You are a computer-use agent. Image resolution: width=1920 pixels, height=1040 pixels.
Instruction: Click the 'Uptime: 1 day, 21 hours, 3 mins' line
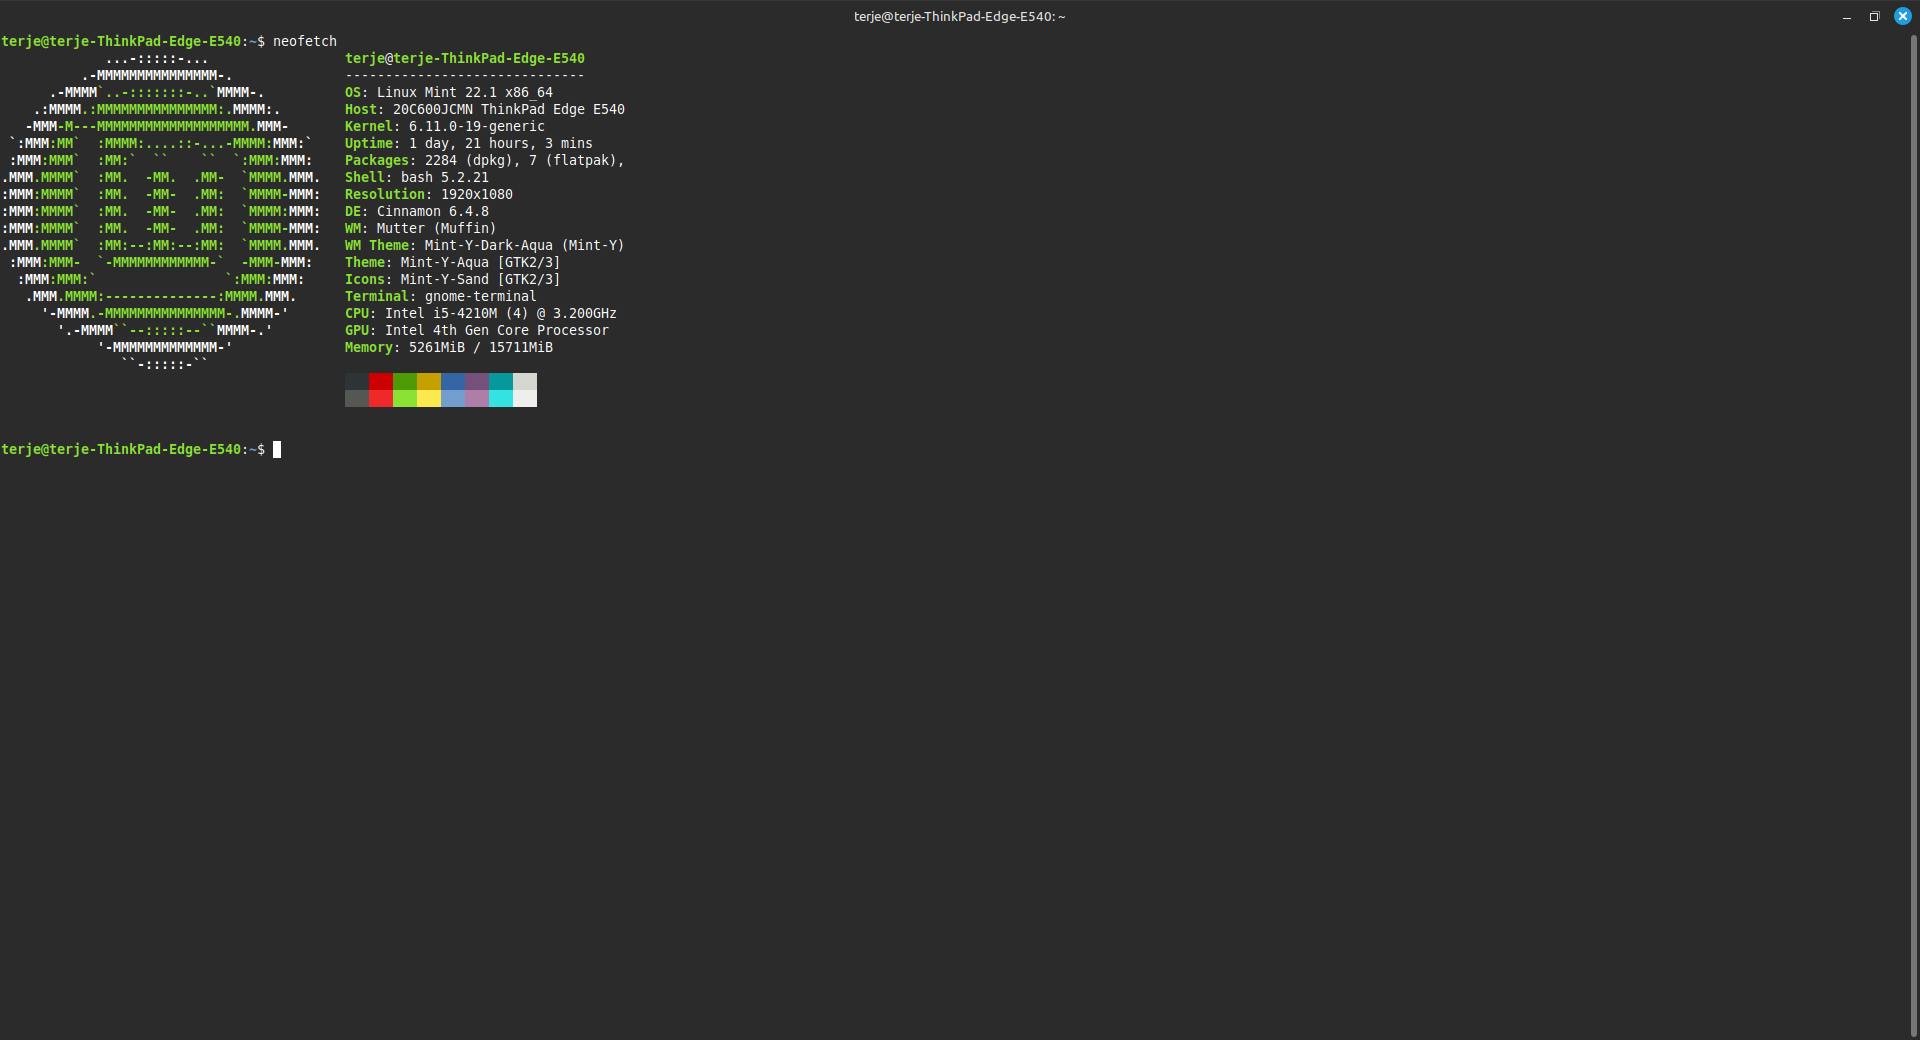point(469,144)
